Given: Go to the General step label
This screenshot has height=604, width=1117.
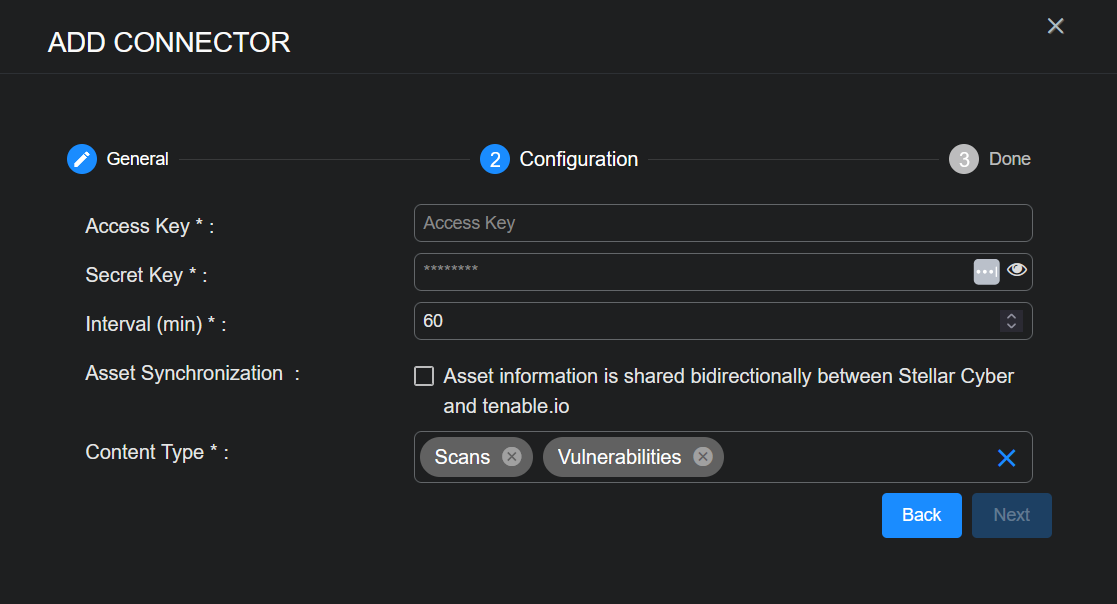Looking at the screenshot, I should [137, 159].
